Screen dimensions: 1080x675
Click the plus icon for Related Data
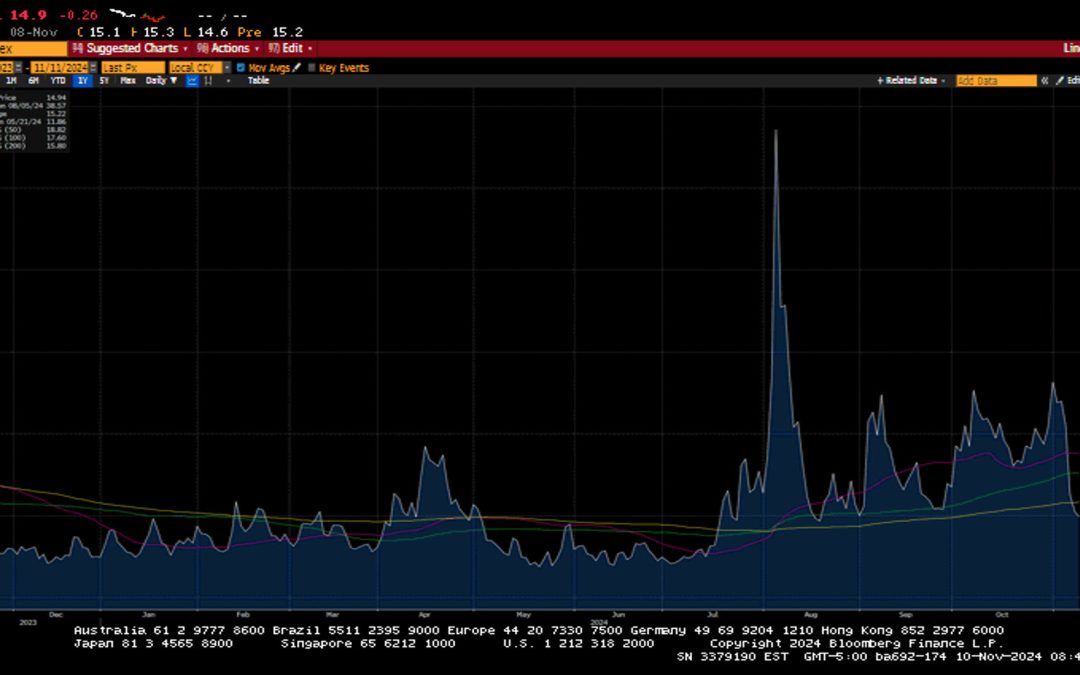point(880,80)
